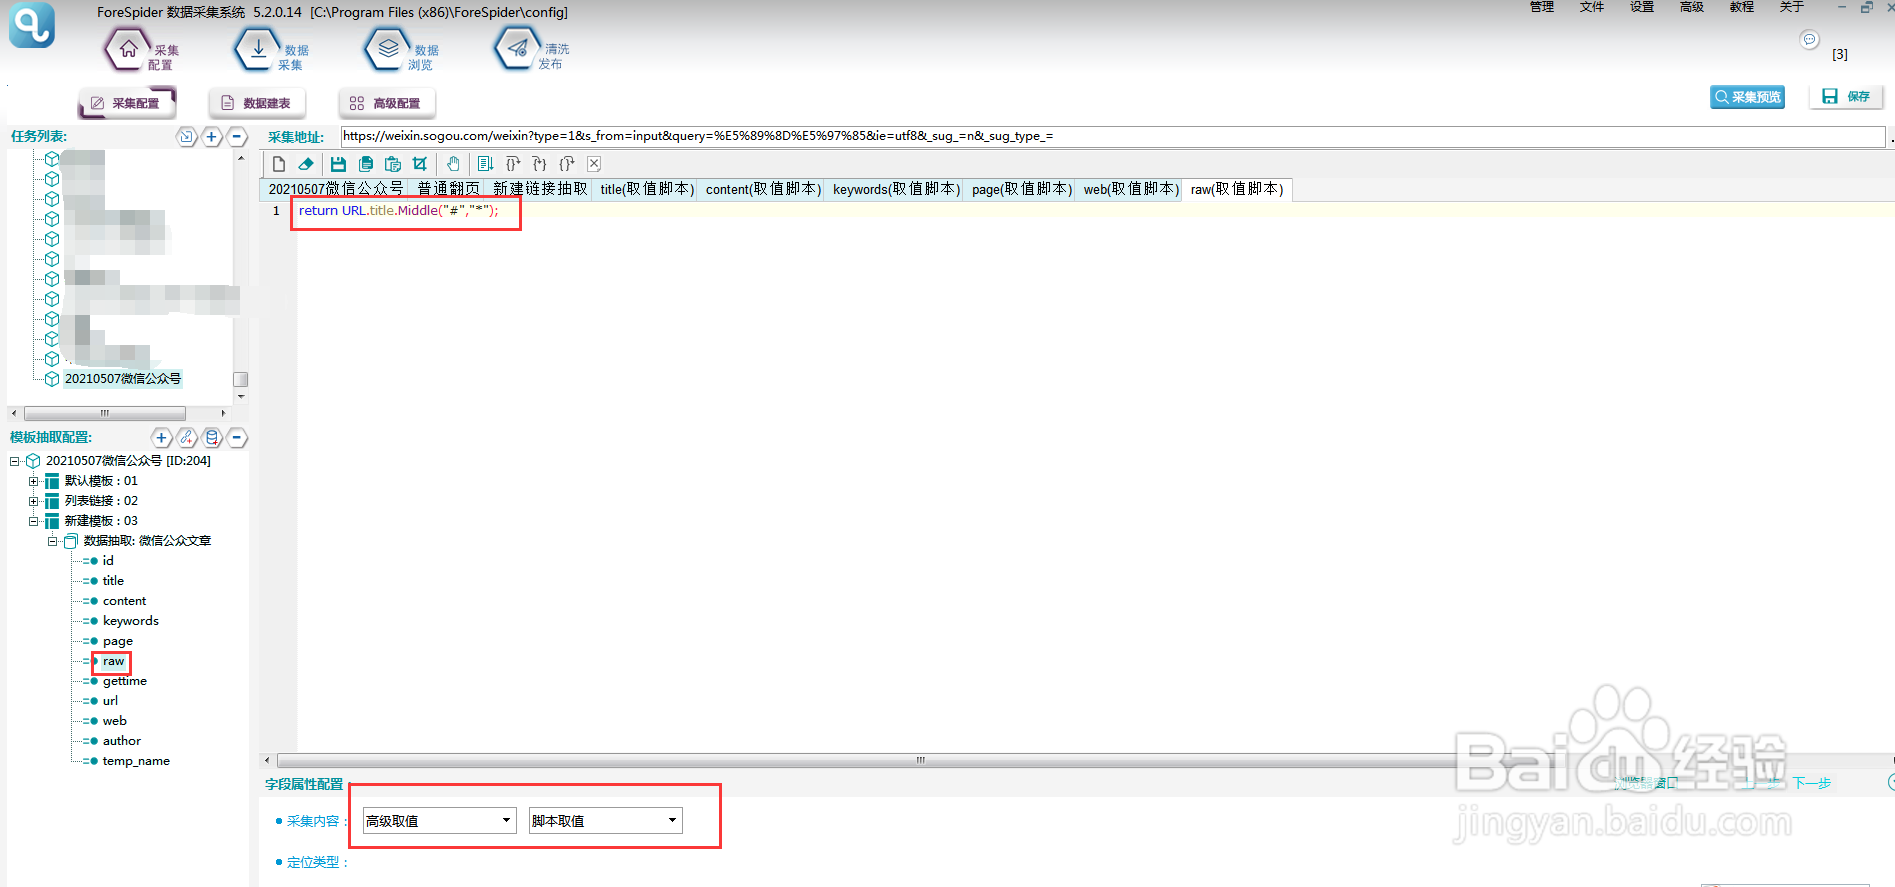Select the hand tool in script toolbar
Viewport: 1895px width, 887px height.
[453, 164]
